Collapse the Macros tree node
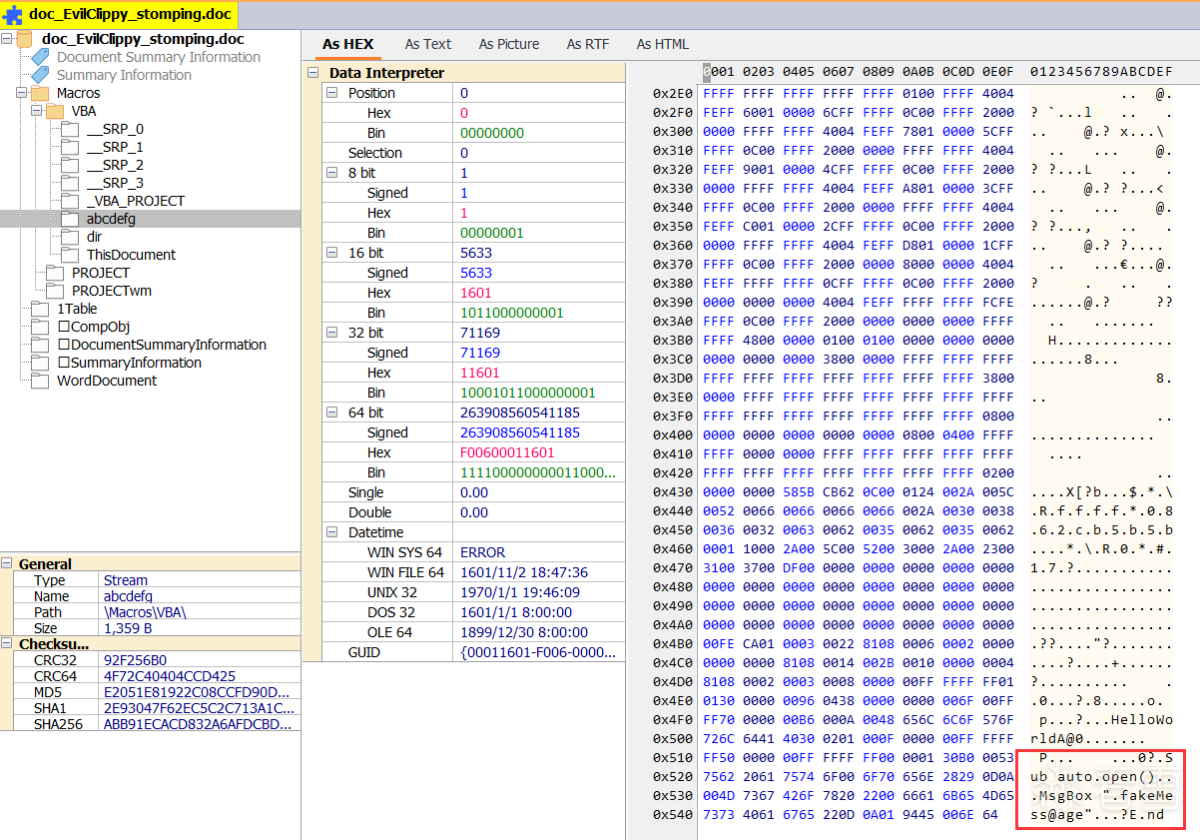1200x840 pixels. 22,93
